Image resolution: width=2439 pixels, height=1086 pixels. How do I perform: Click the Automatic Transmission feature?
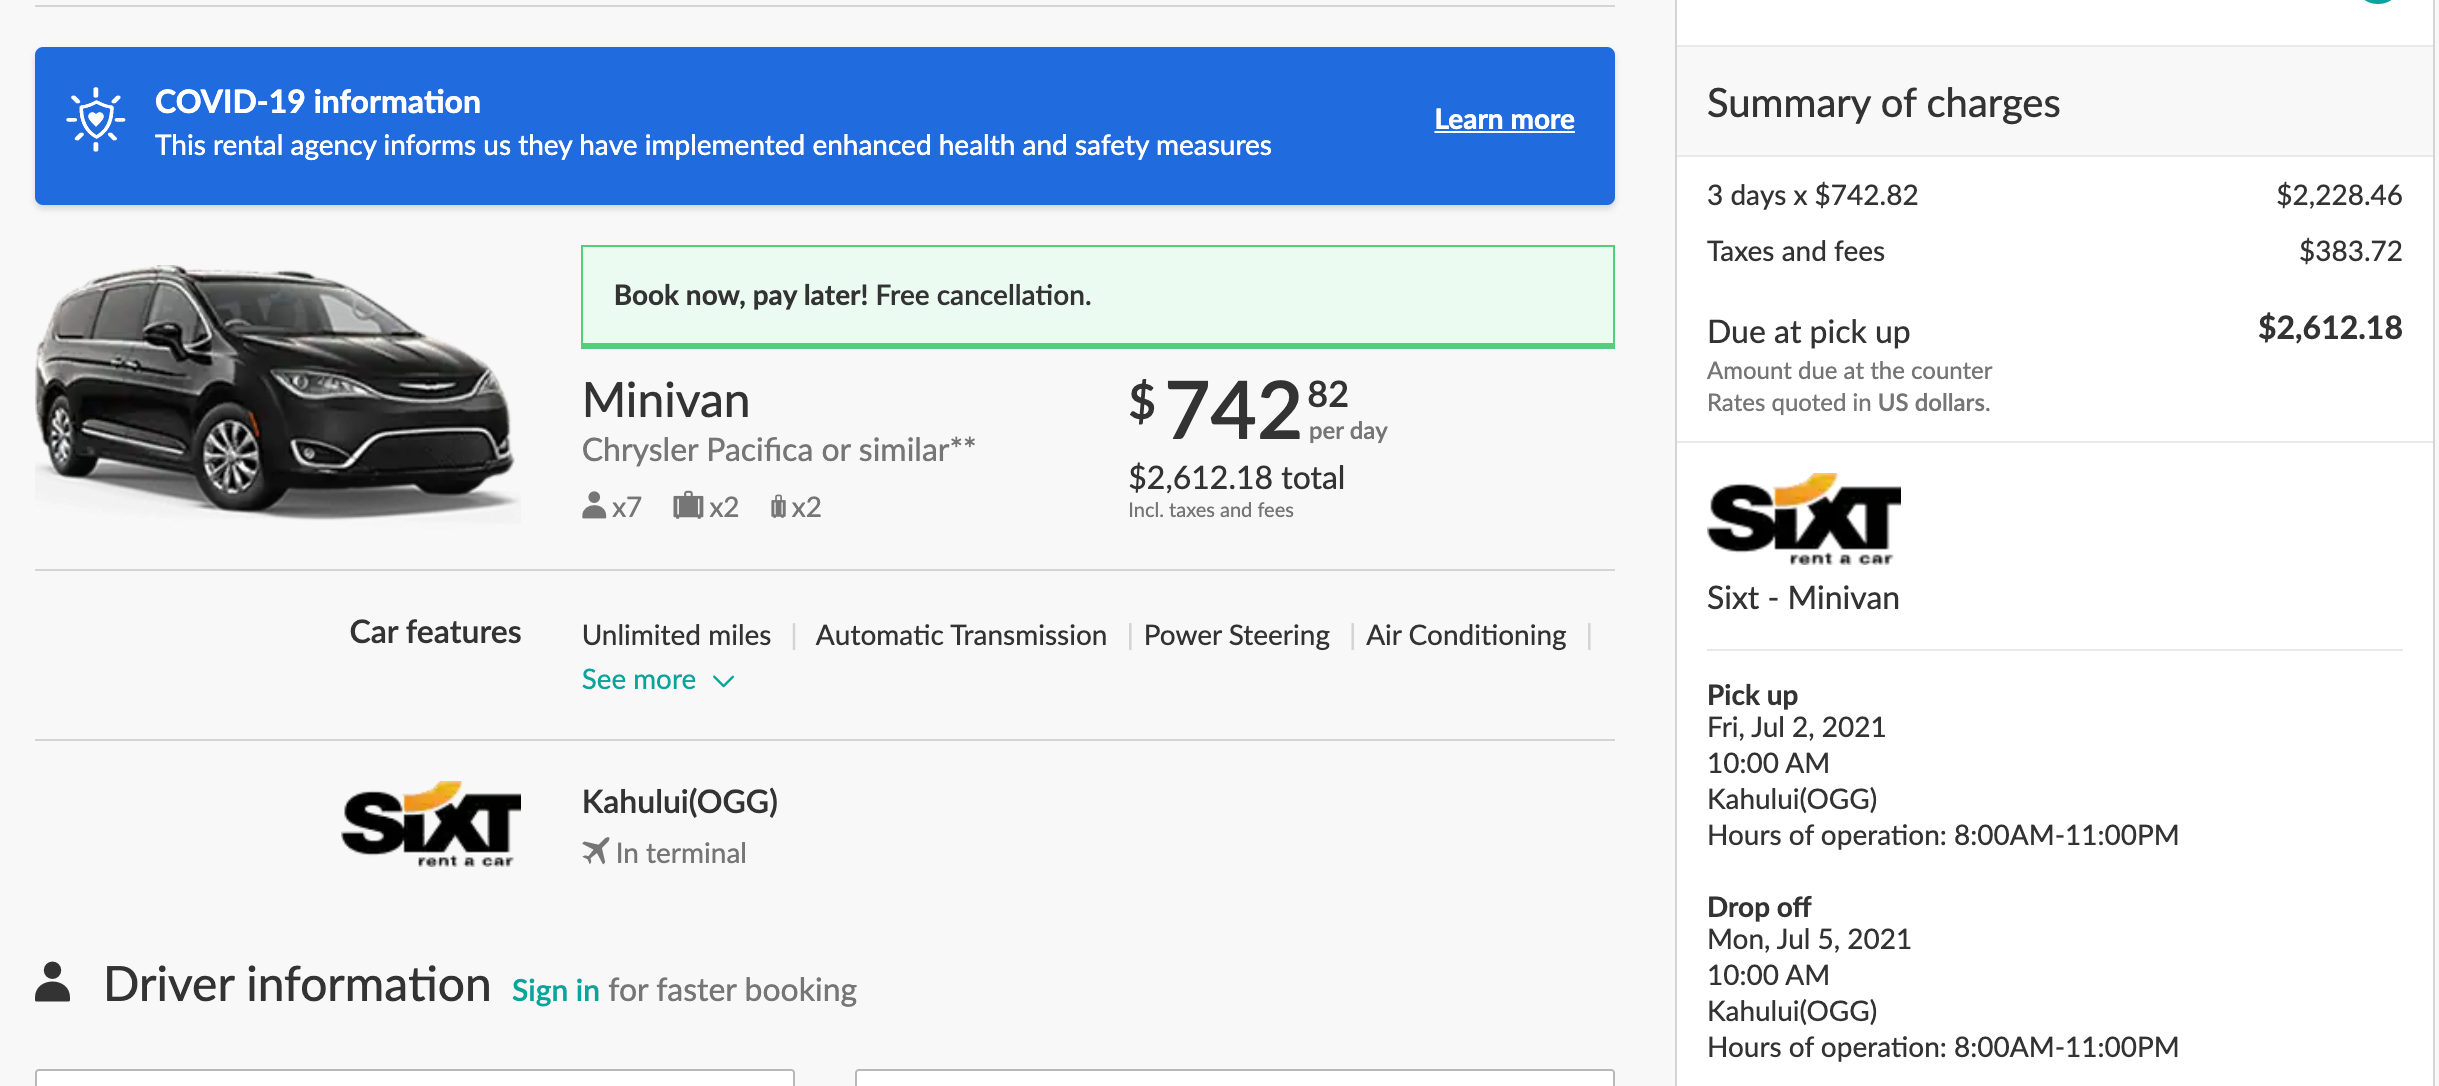coord(960,636)
